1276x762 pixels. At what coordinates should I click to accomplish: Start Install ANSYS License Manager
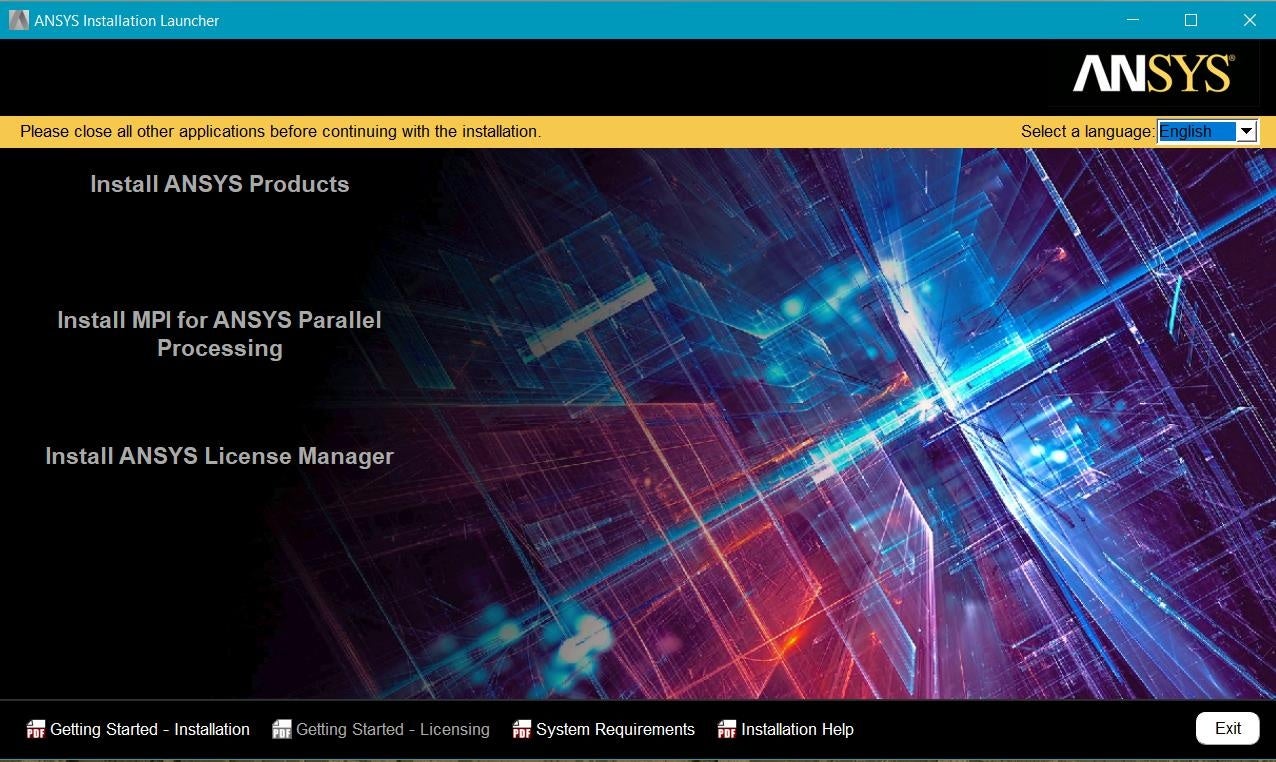pyautogui.click(x=219, y=456)
